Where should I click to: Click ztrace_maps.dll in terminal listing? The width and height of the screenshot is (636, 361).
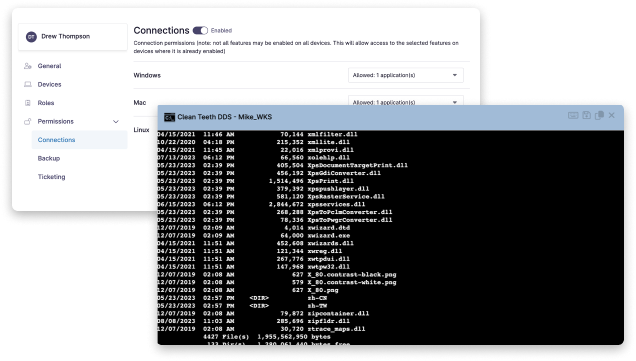point(336,329)
